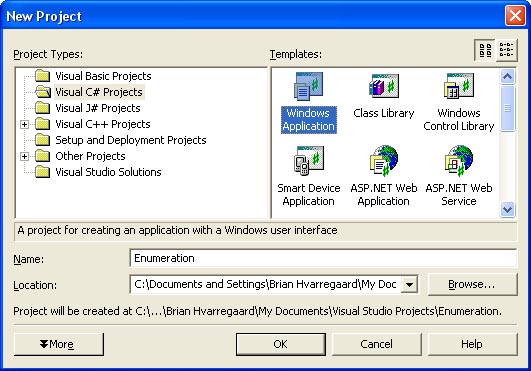Image resolution: width=531 pixels, height=371 pixels.
Task: Click the templates scrollbar down arrow
Action: (x=507, y=210)
